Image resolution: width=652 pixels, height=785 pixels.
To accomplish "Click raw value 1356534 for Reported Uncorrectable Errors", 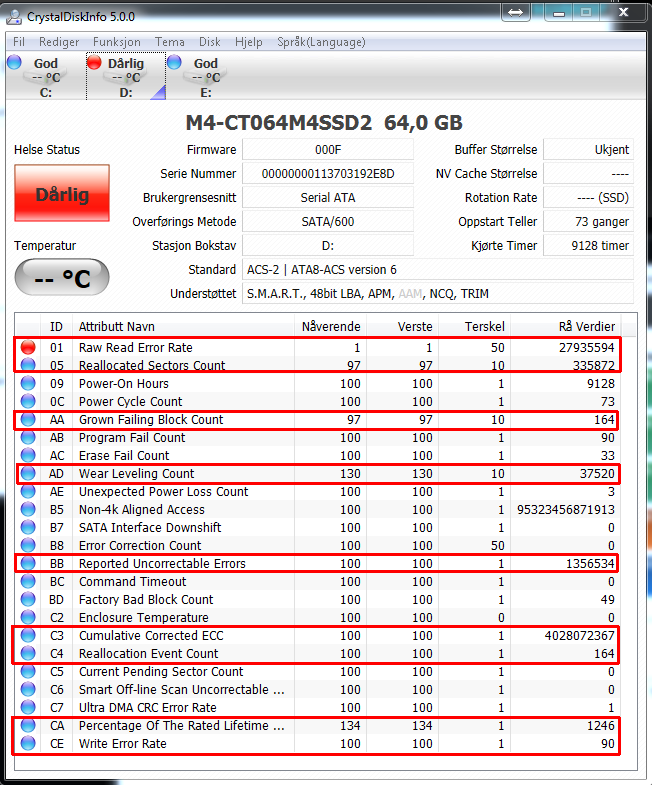I will [x=590, y=564].
